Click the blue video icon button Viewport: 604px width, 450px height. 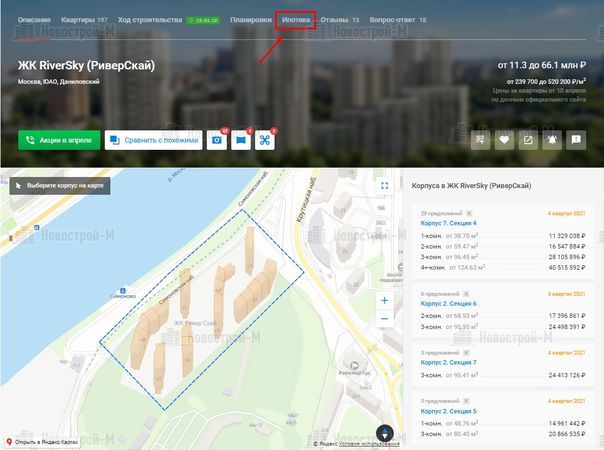tap(240, 141)
